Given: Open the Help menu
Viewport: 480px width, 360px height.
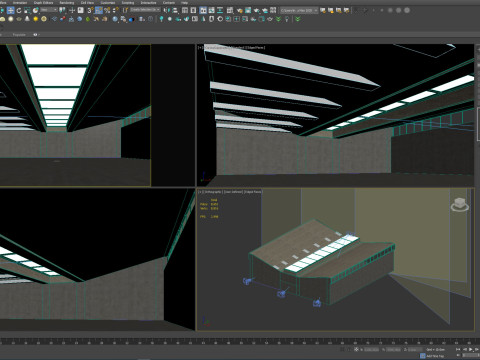Looking at the screenshot, I should 184,3.
